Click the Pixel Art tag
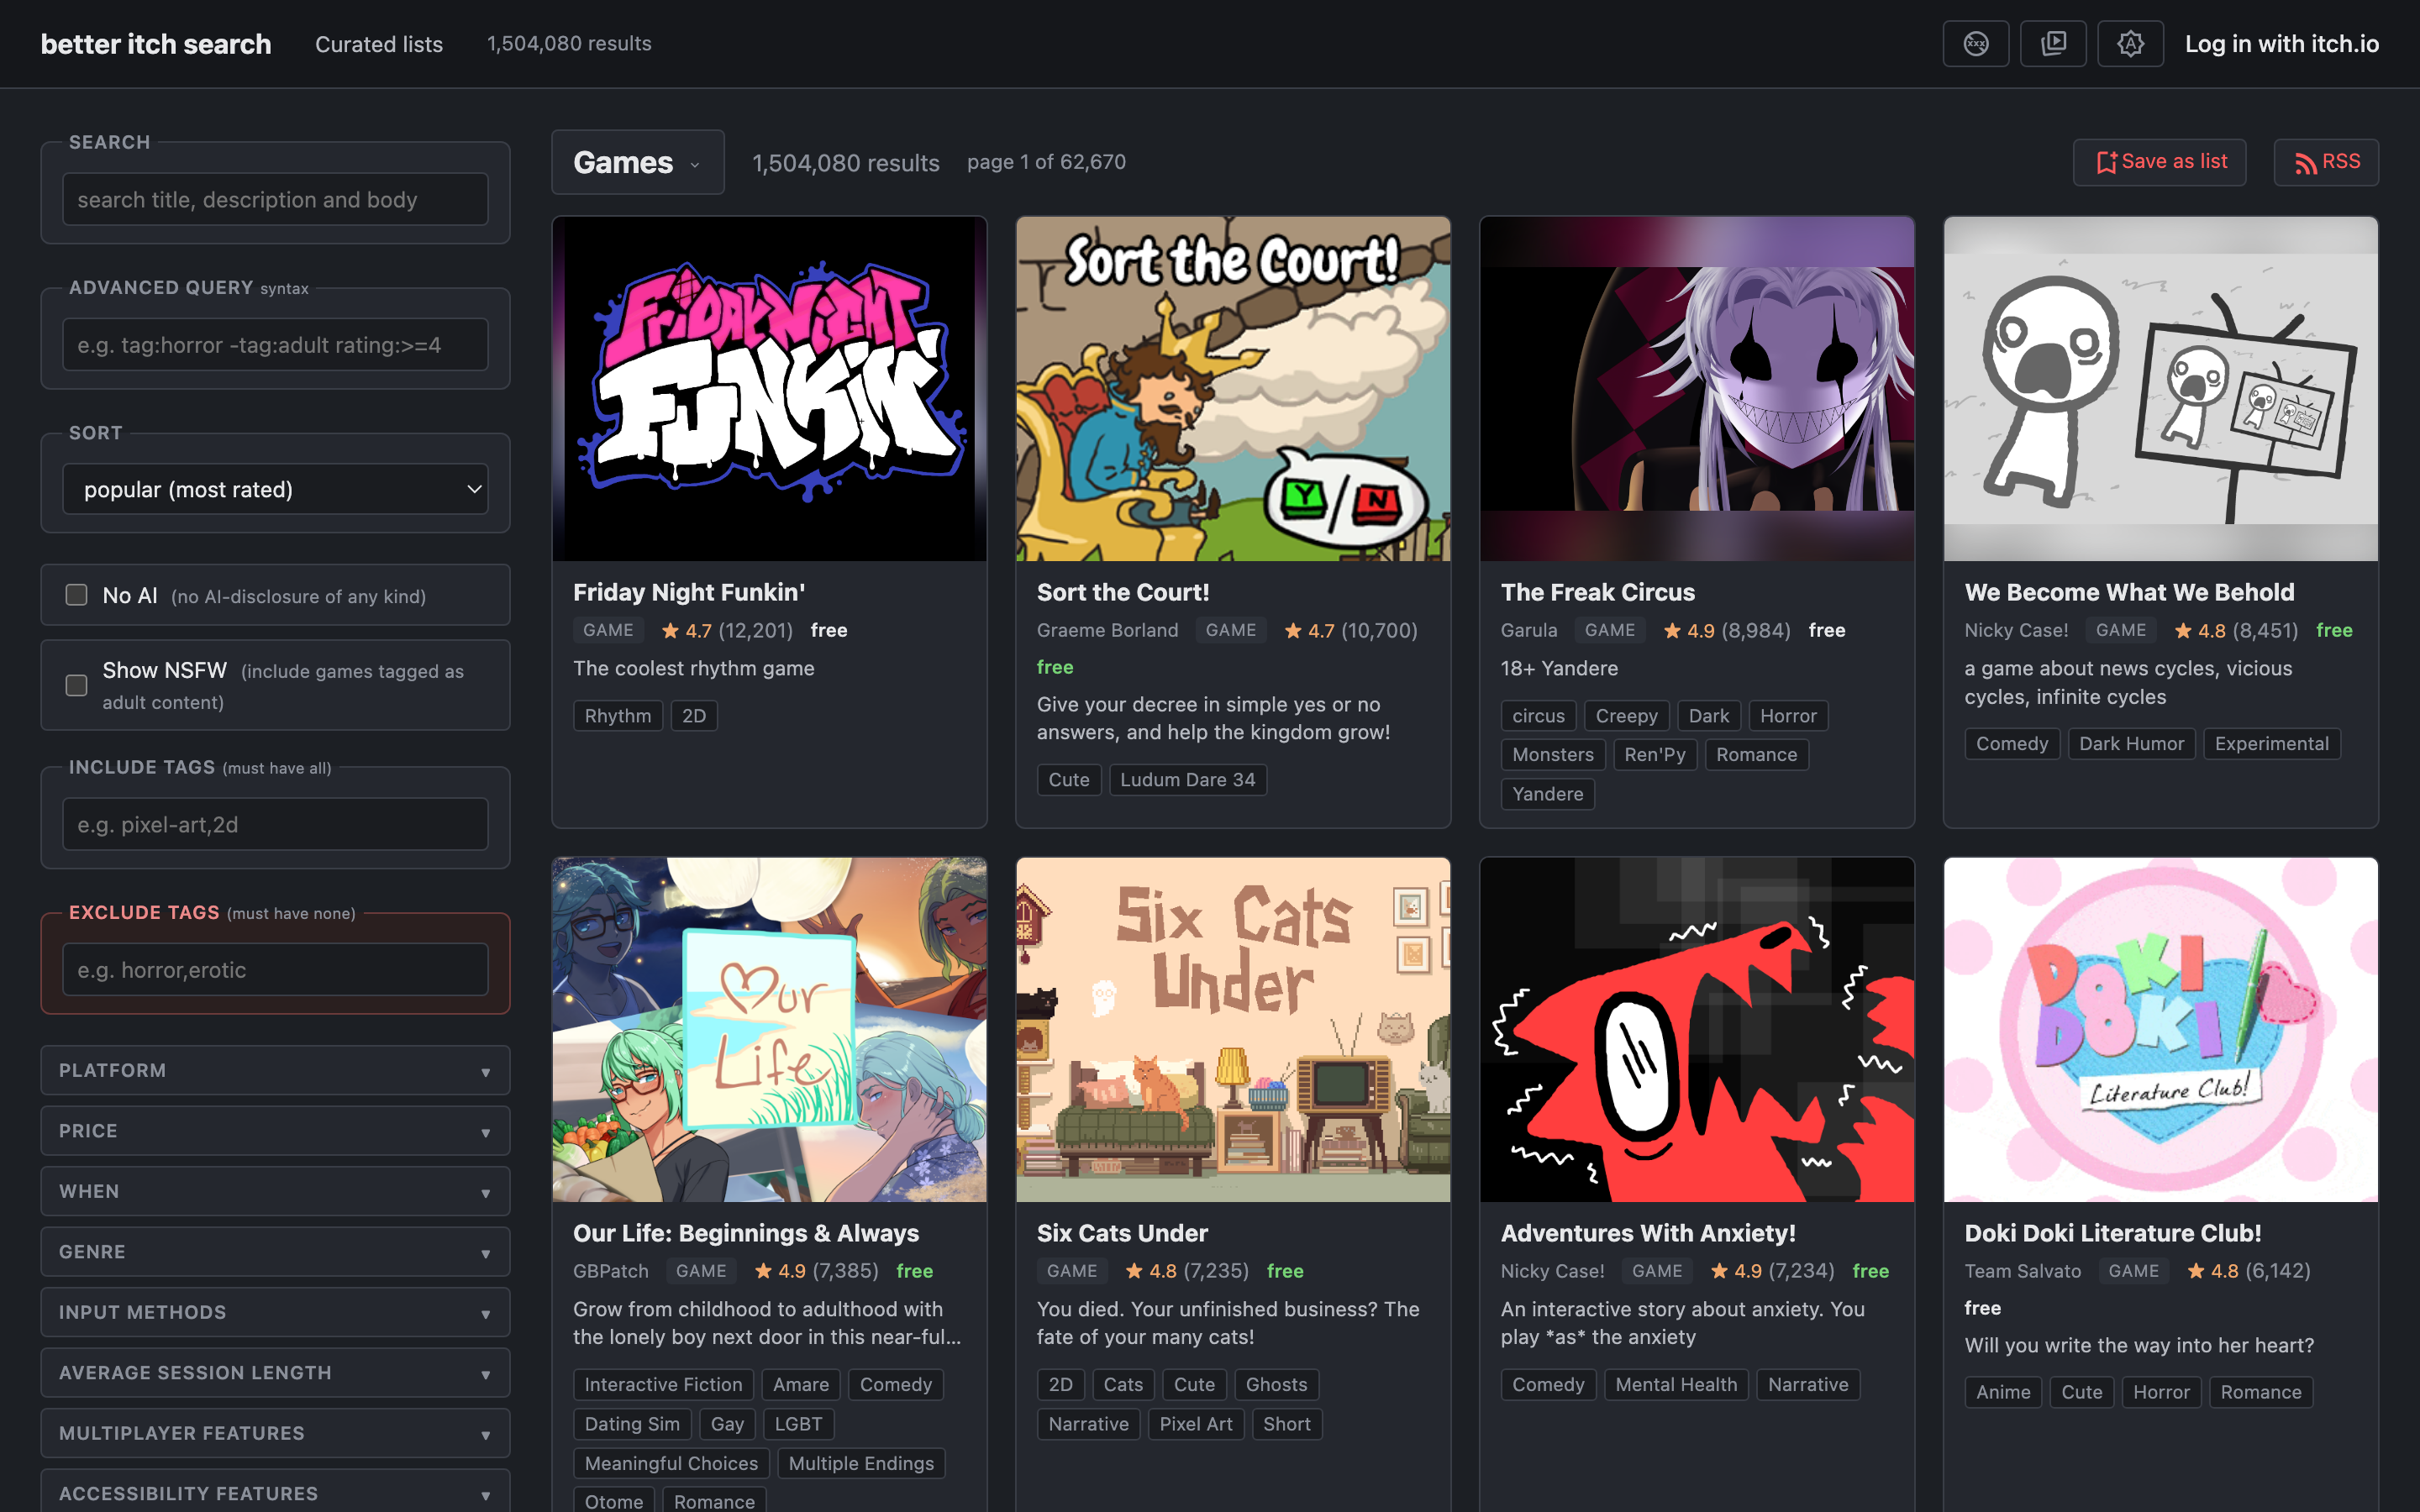Viewport: 2420px width, 1512px height. 1196,1424
